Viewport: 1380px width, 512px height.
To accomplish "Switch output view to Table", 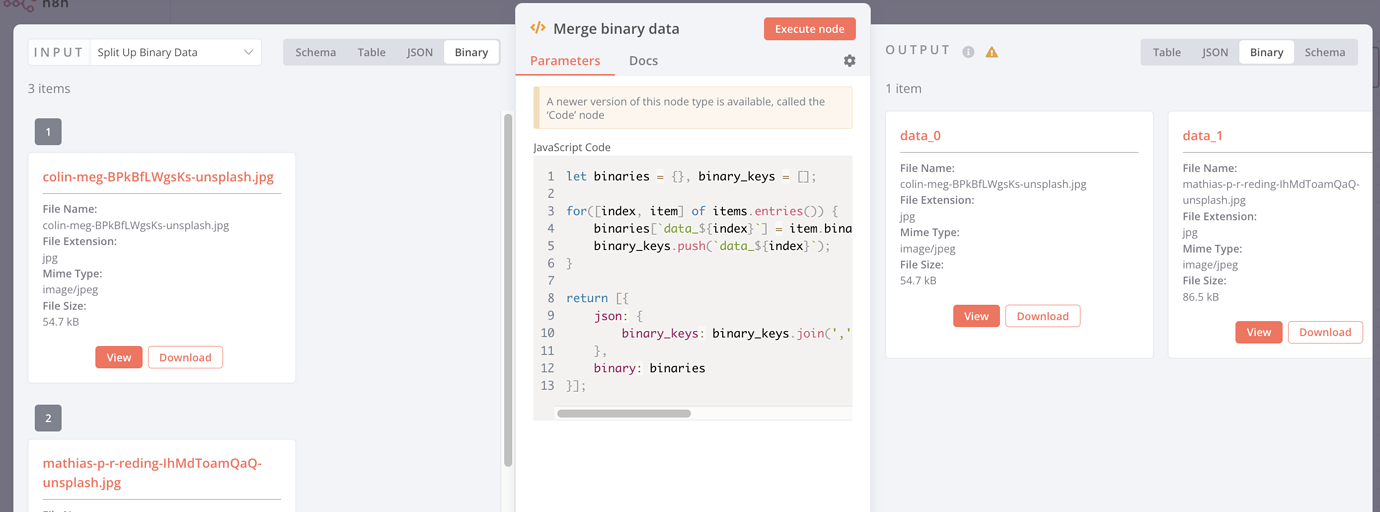I will 1166,52.
